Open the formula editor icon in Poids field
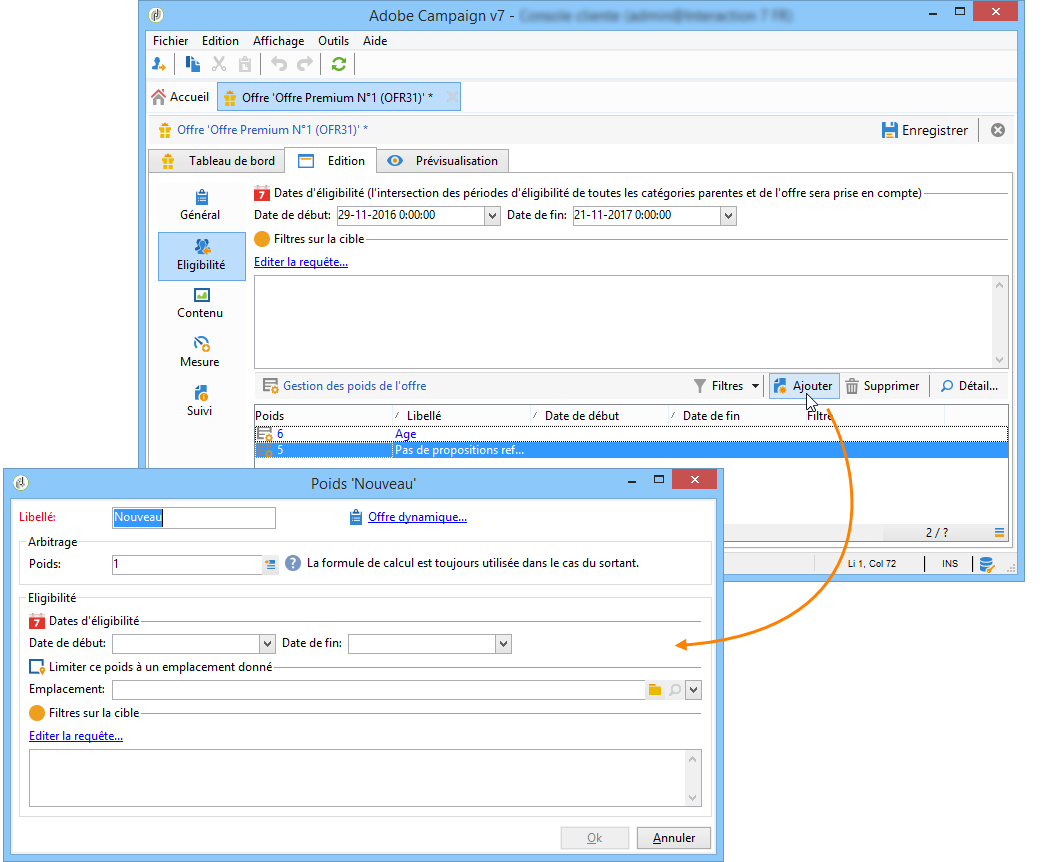This screenshot has height=862, width=1044. coord(270,564)
